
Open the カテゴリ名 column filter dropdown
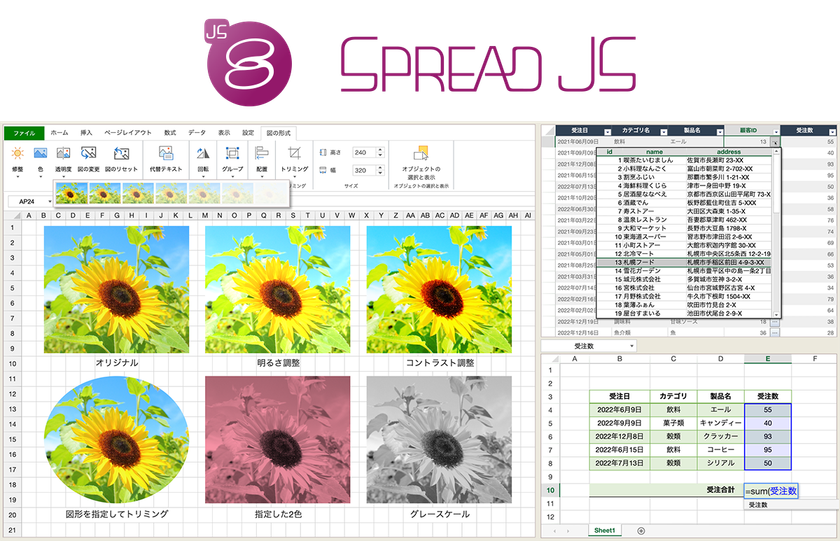click(x=664, y=132)
